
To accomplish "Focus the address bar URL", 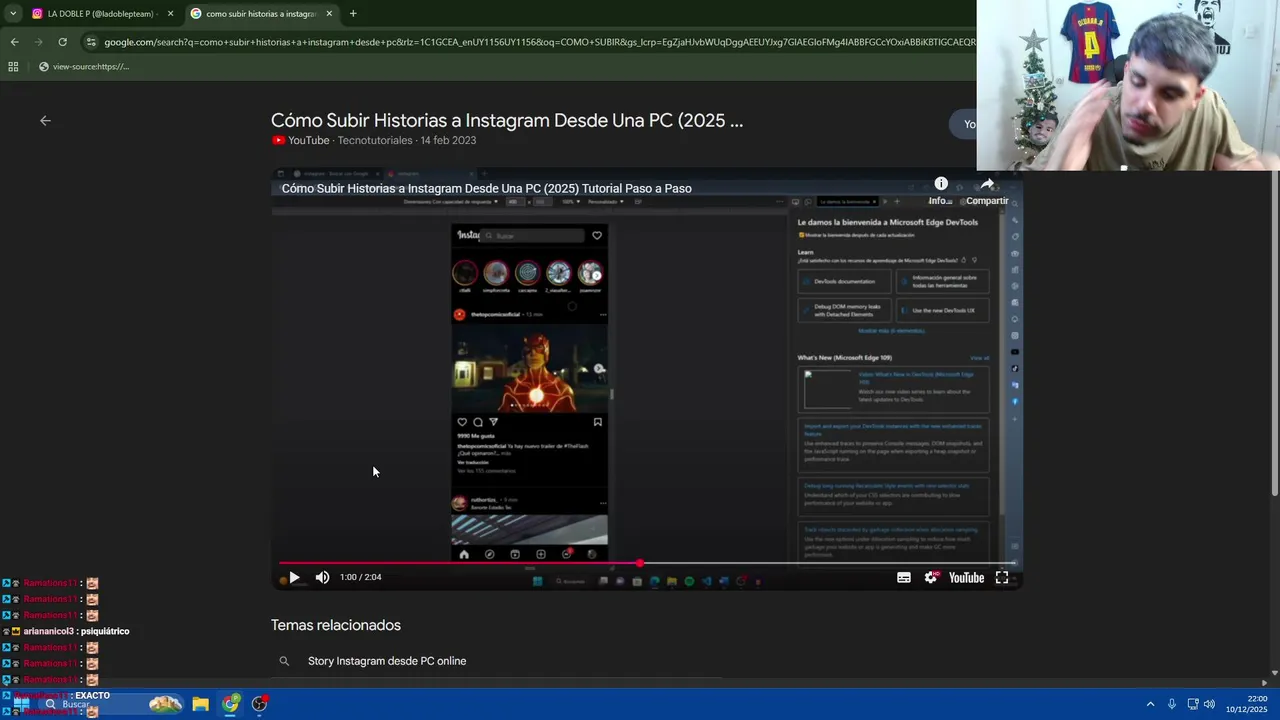I will (x=538, y=42).
